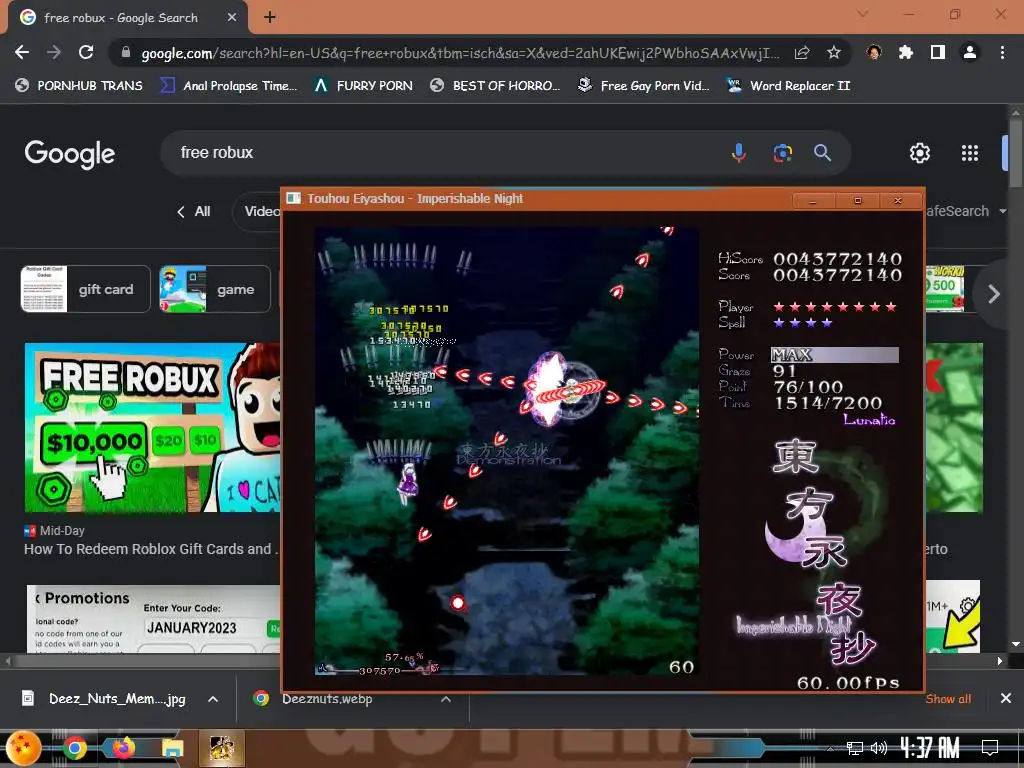Click the free robux search field

pos(444,153)
